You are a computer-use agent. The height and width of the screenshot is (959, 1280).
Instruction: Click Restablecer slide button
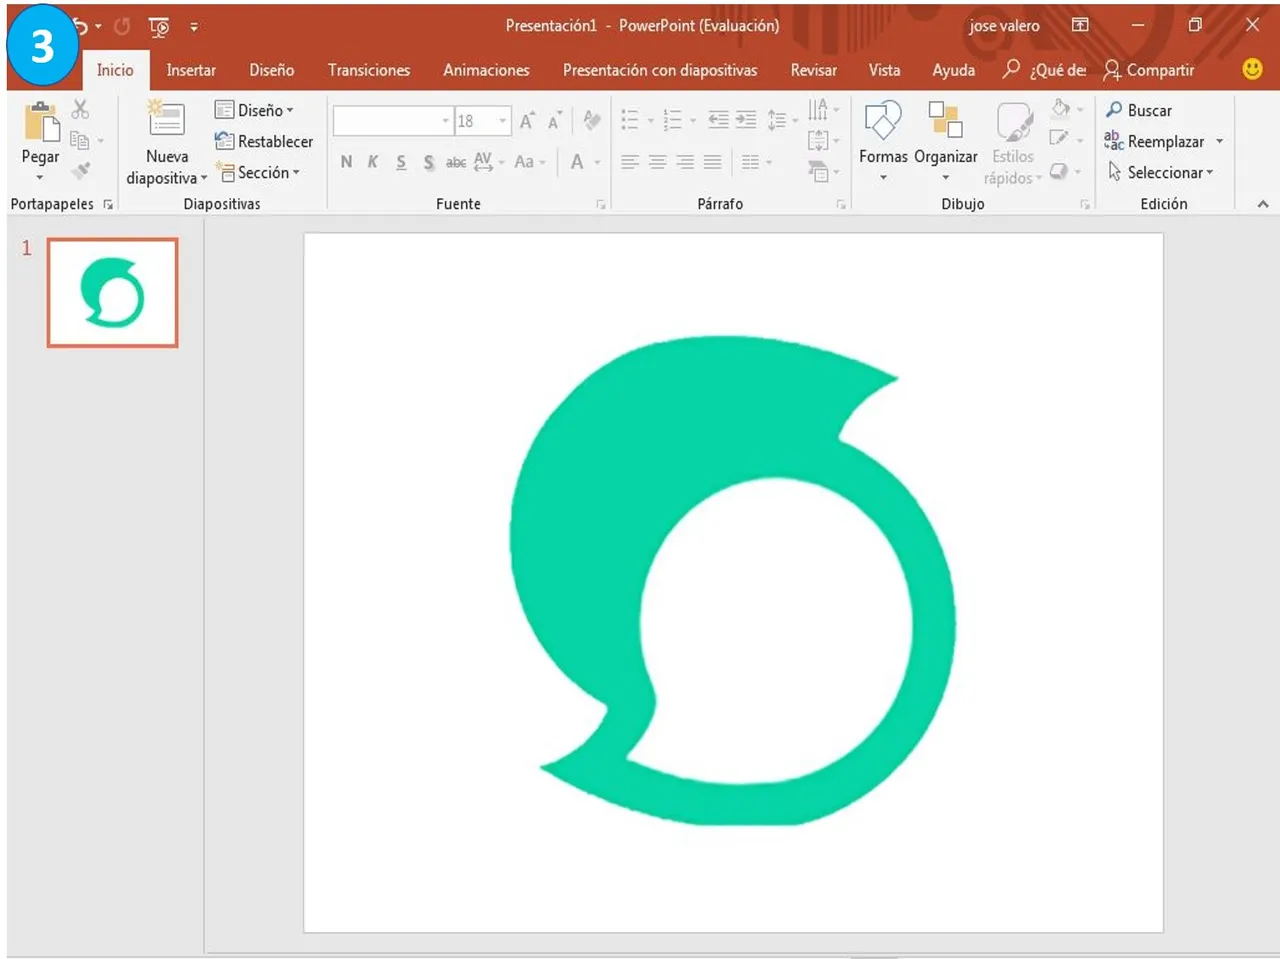tap(264, 141)
